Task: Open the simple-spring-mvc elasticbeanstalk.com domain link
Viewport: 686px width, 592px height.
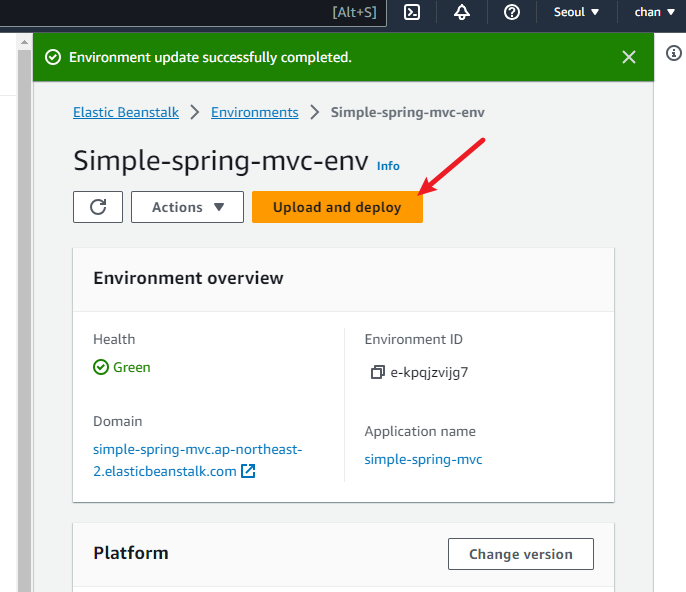Action: [x=197, y=460]
